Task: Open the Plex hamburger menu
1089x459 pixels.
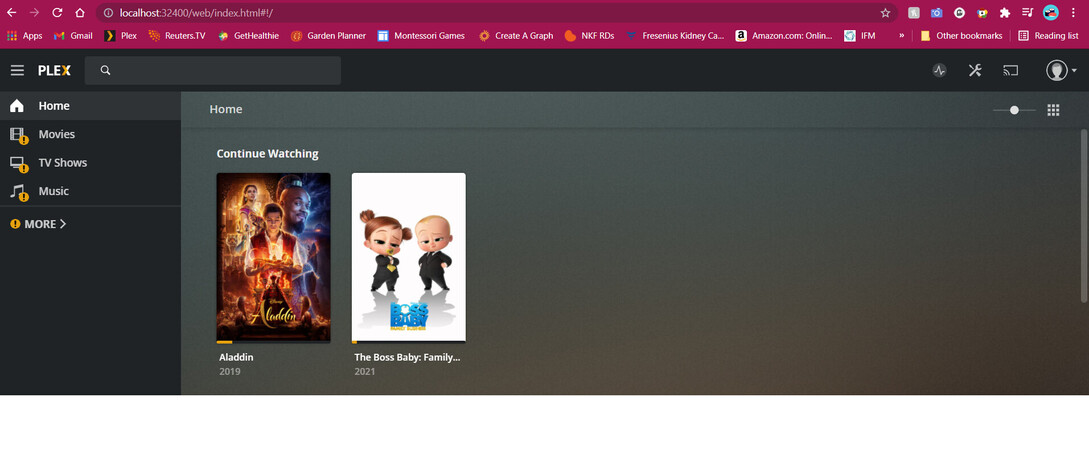Action: (17, 70)
